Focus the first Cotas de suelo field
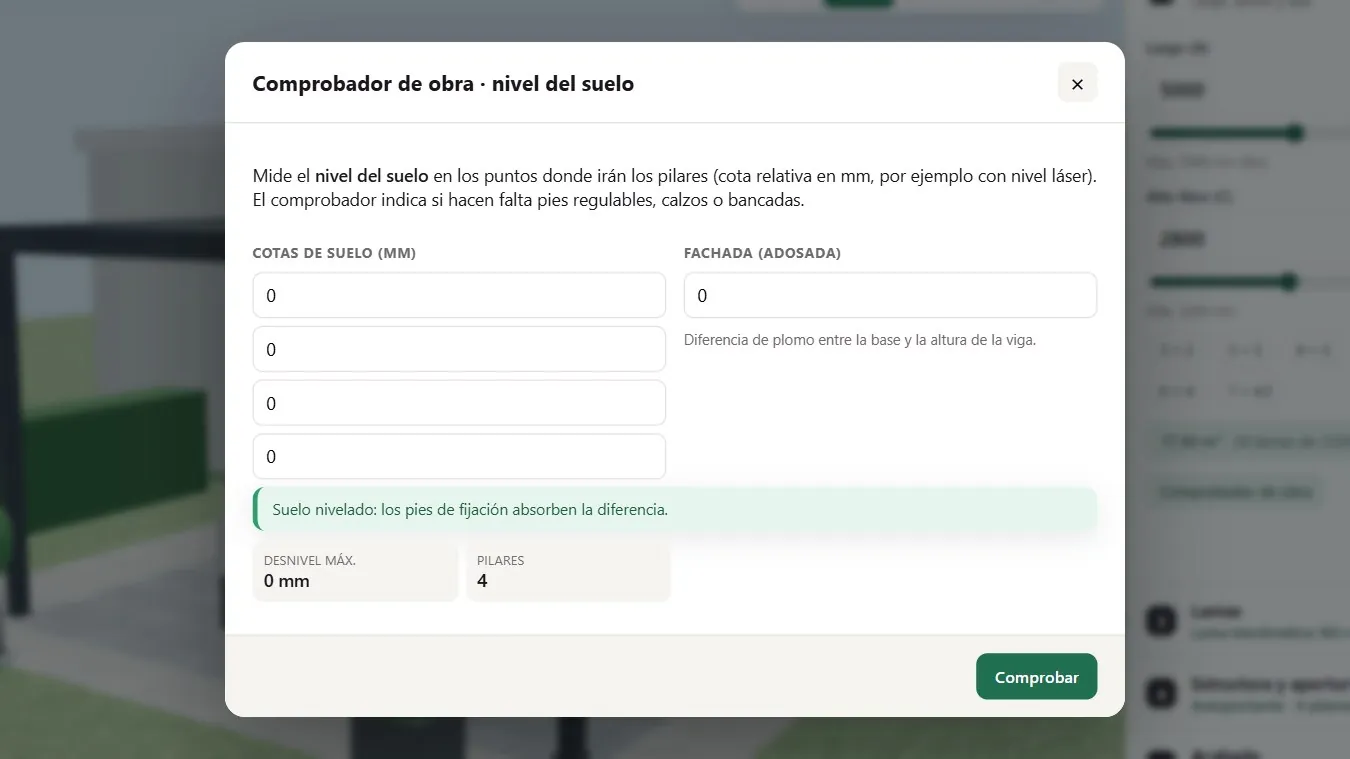Screen dimensions: 1350x759 459,295
